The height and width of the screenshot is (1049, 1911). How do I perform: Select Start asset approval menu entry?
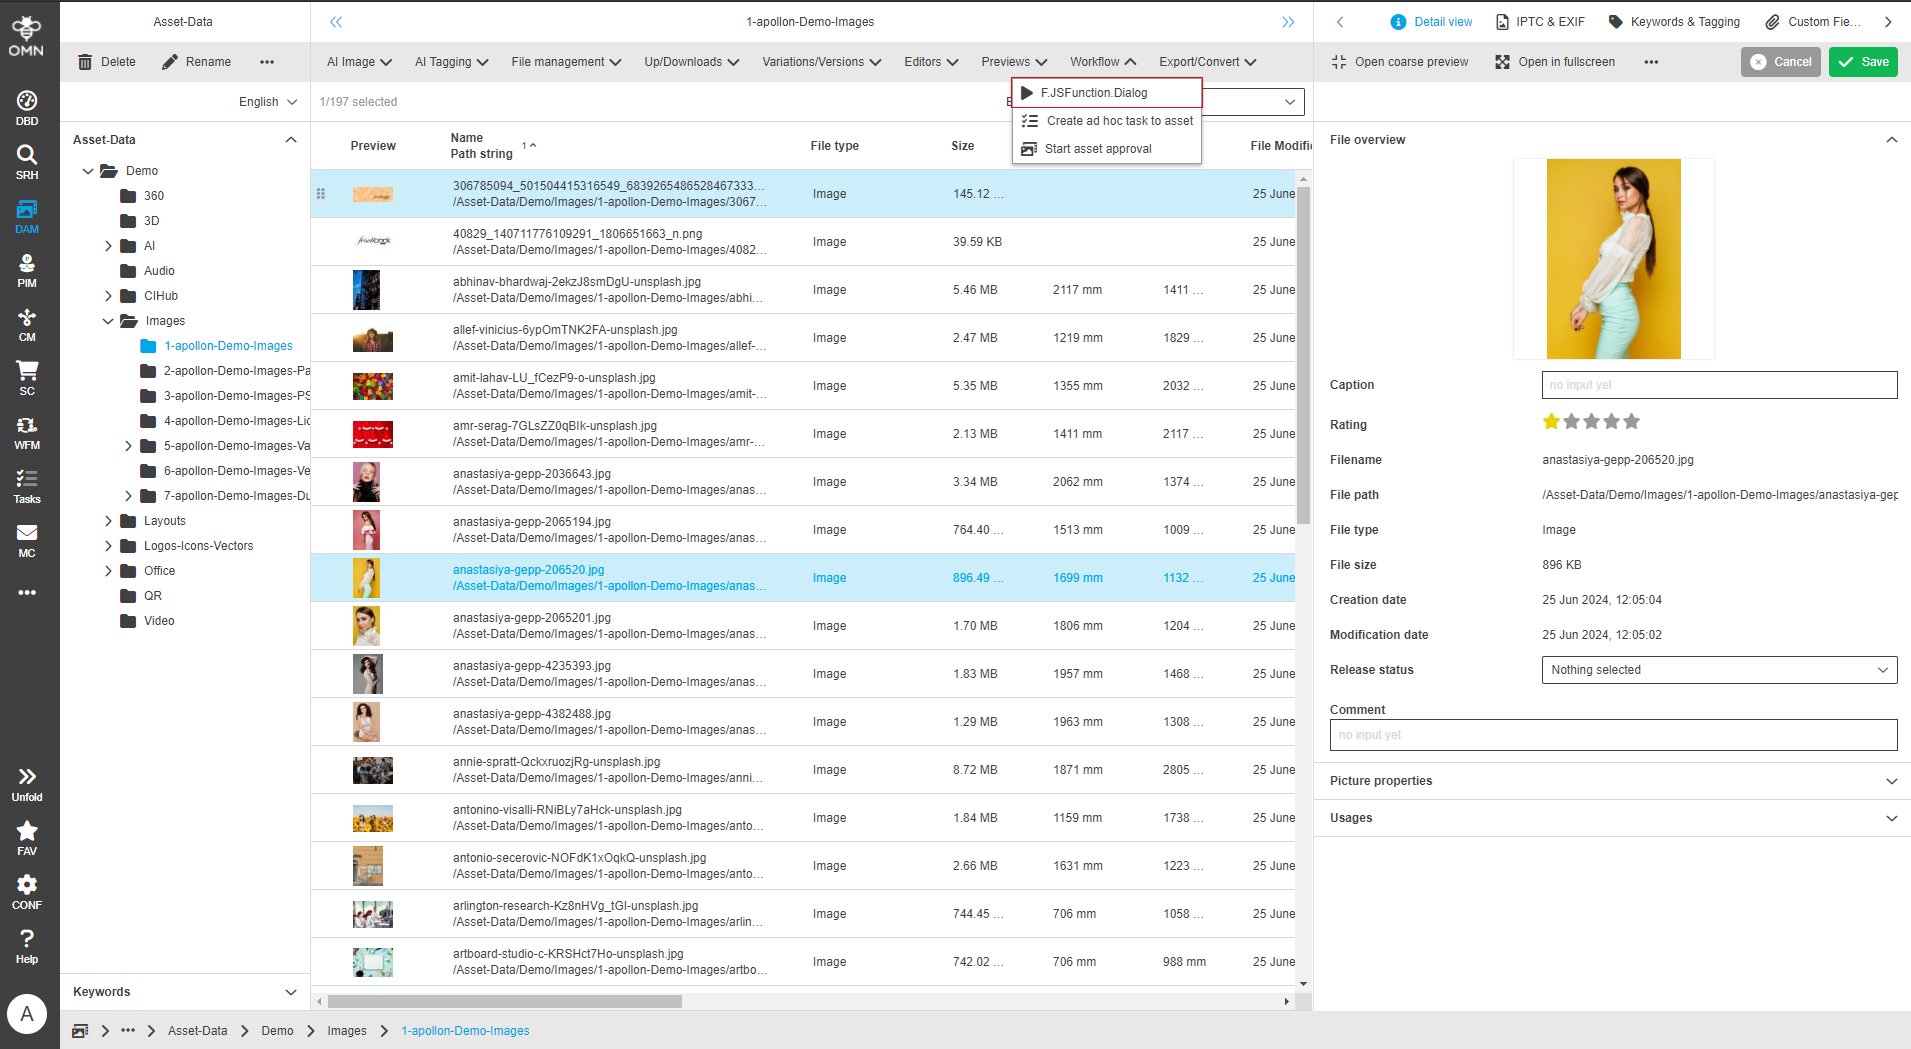pyautogui.click(x=1098, y=149)
